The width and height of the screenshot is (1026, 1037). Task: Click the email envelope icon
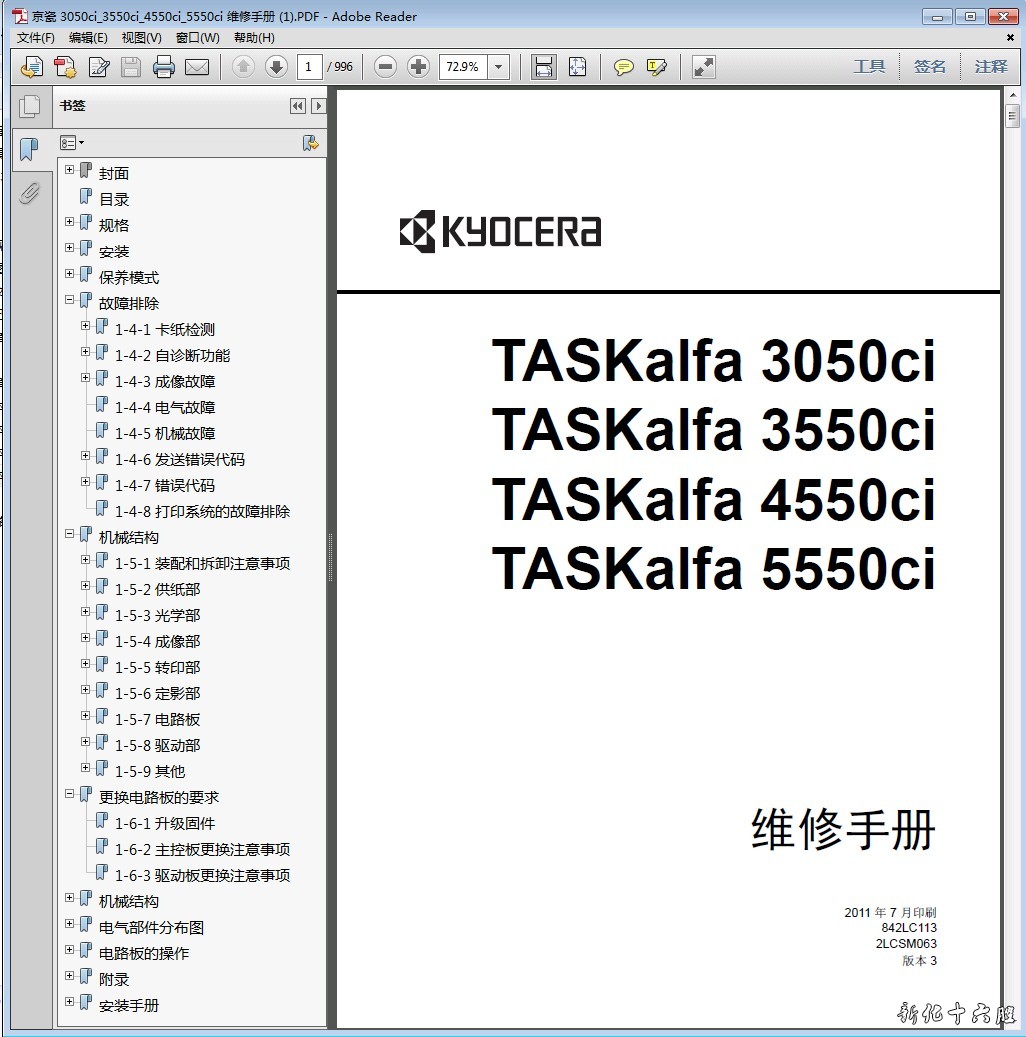coord(197,67)
